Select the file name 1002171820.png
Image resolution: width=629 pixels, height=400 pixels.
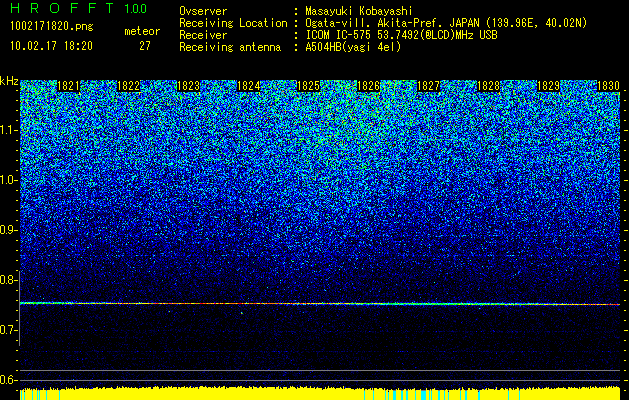point(52,27)
